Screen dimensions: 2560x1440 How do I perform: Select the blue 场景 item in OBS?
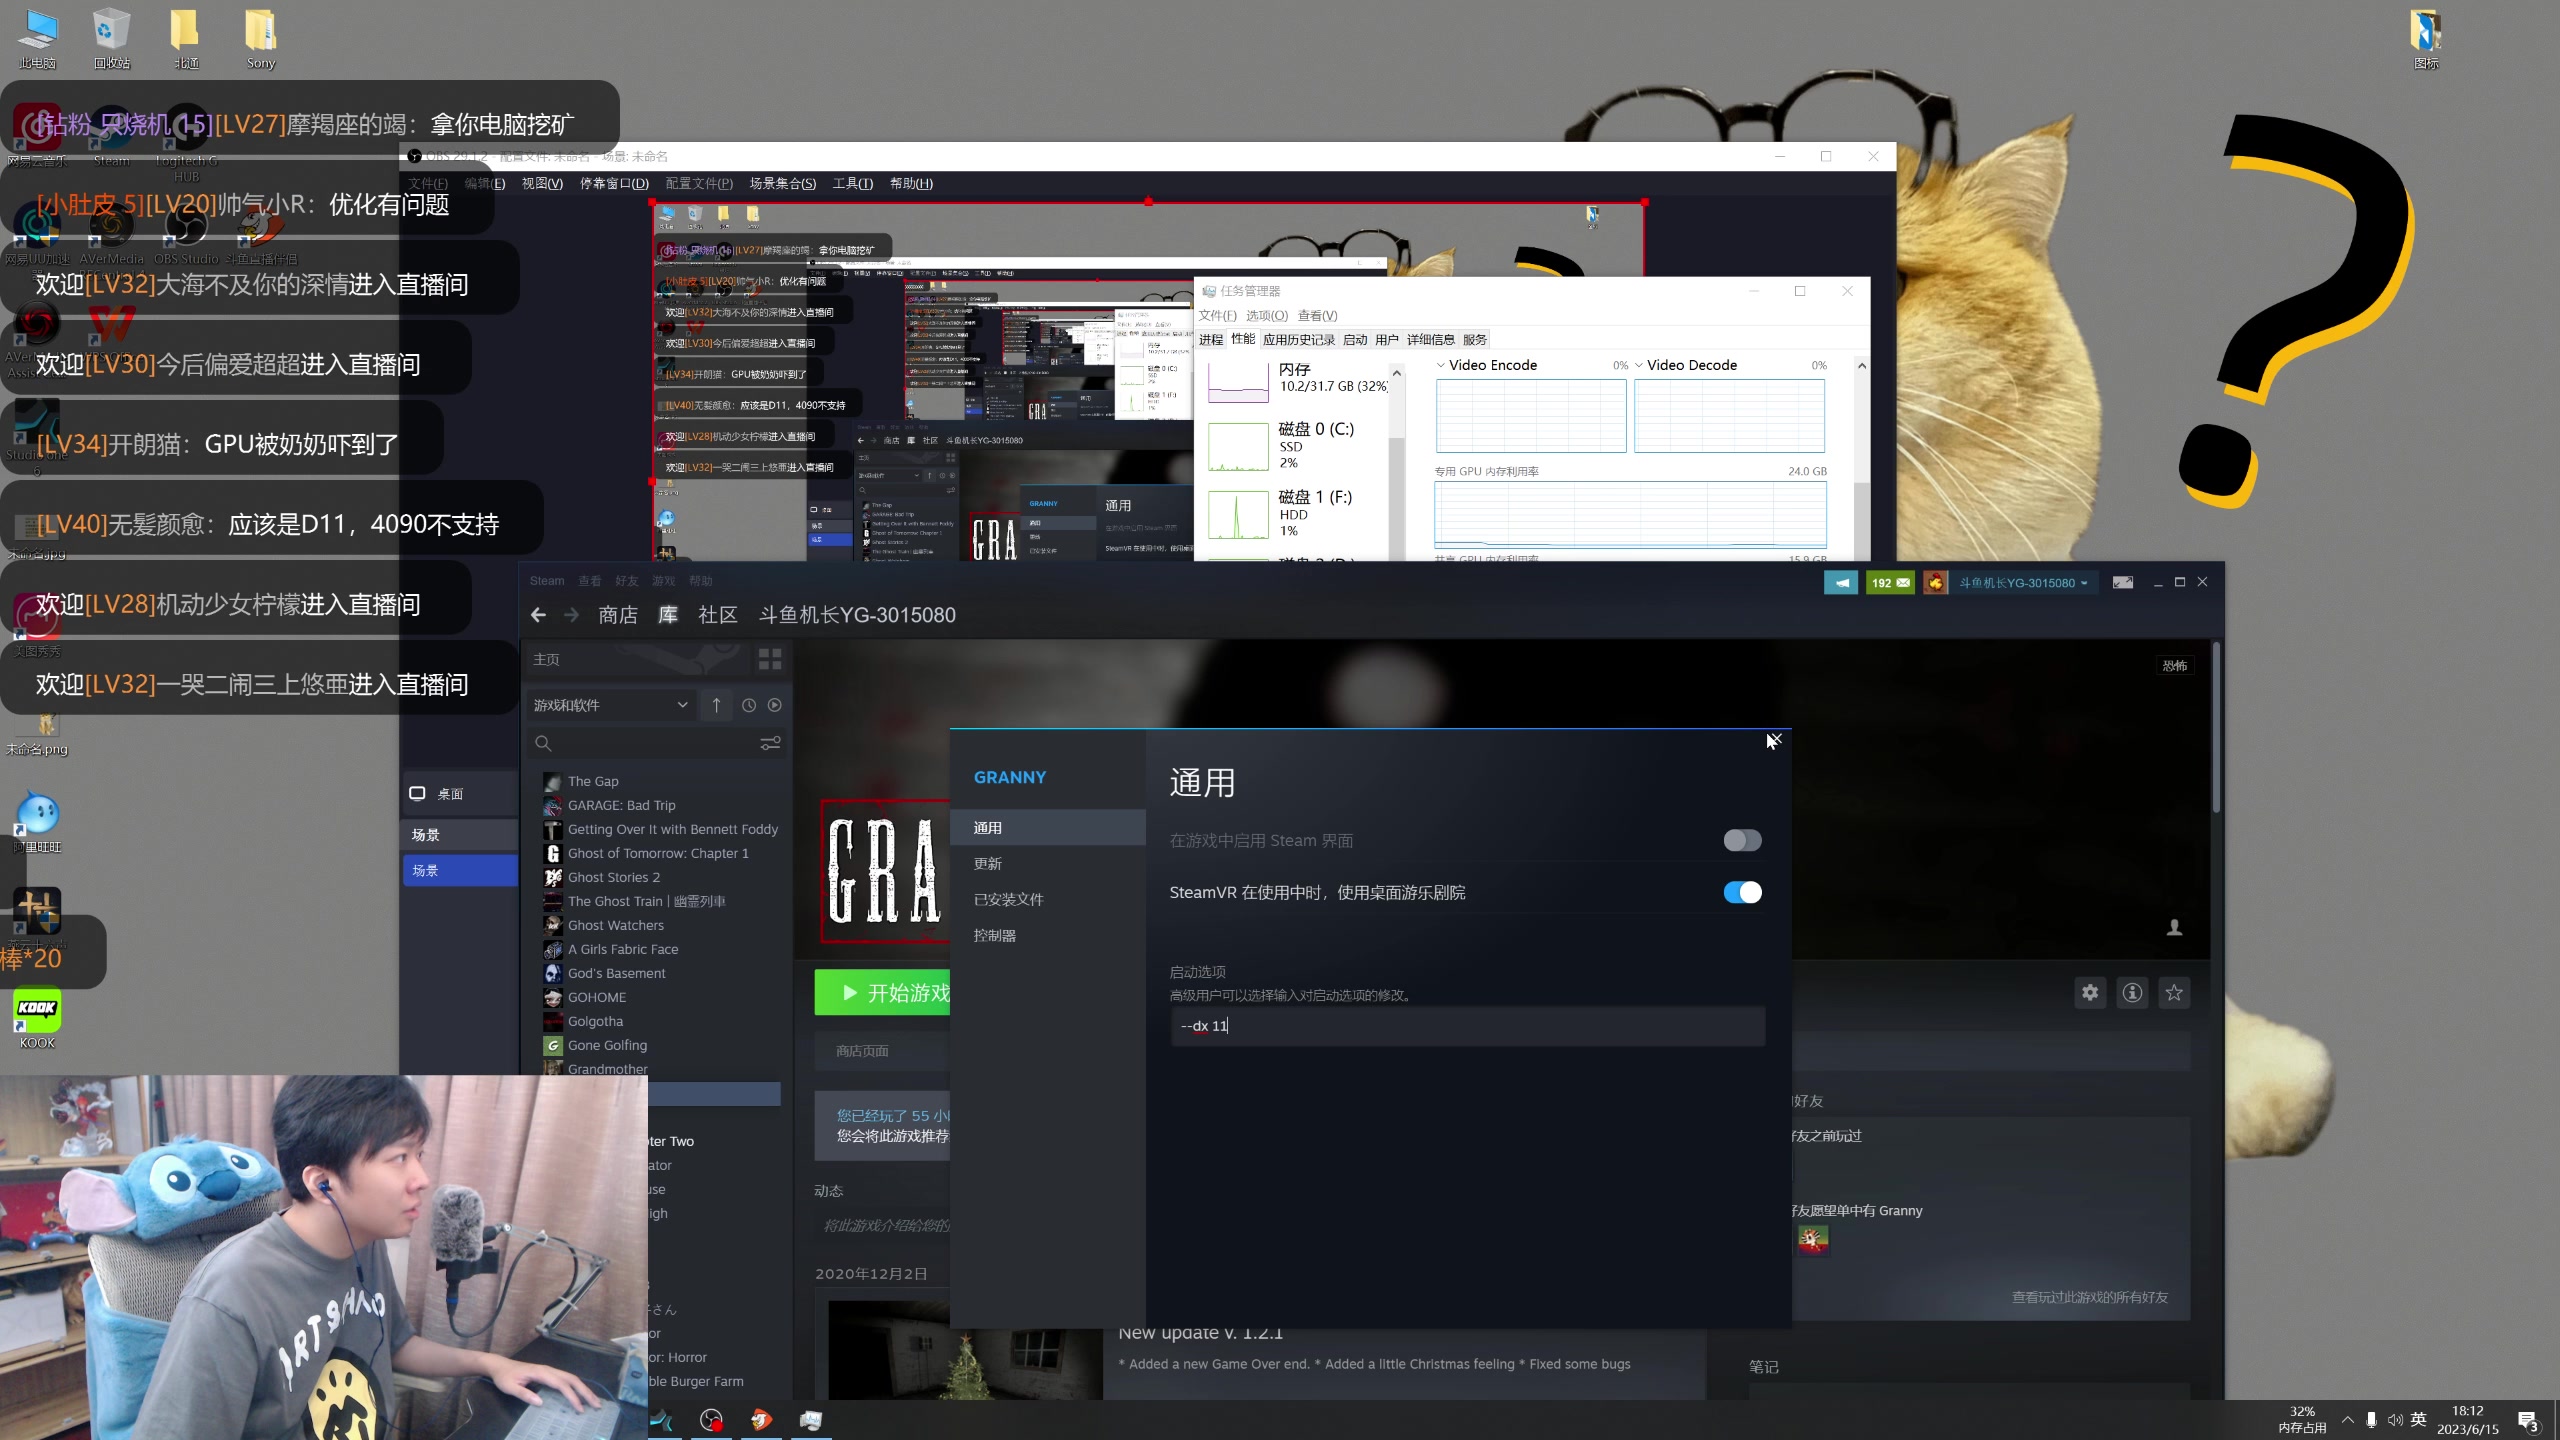460,870
